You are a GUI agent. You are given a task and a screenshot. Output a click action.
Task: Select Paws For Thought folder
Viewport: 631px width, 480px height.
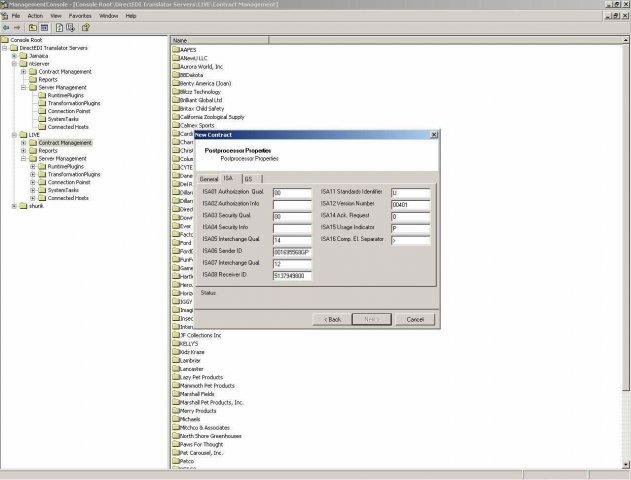click(x=198, y=444)
